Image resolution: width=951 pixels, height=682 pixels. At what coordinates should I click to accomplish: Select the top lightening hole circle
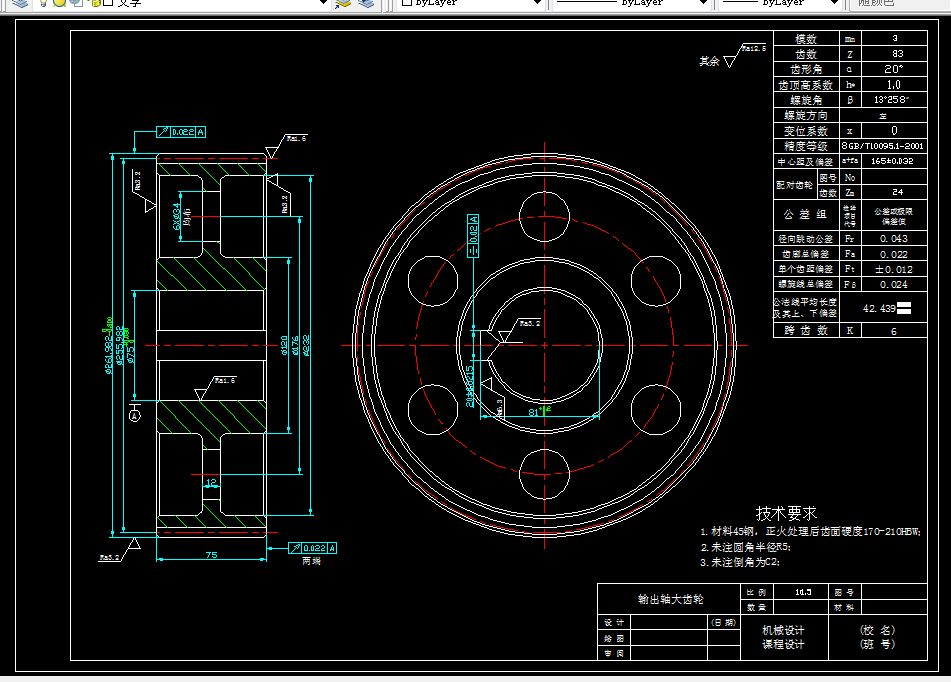pos(545,217)
